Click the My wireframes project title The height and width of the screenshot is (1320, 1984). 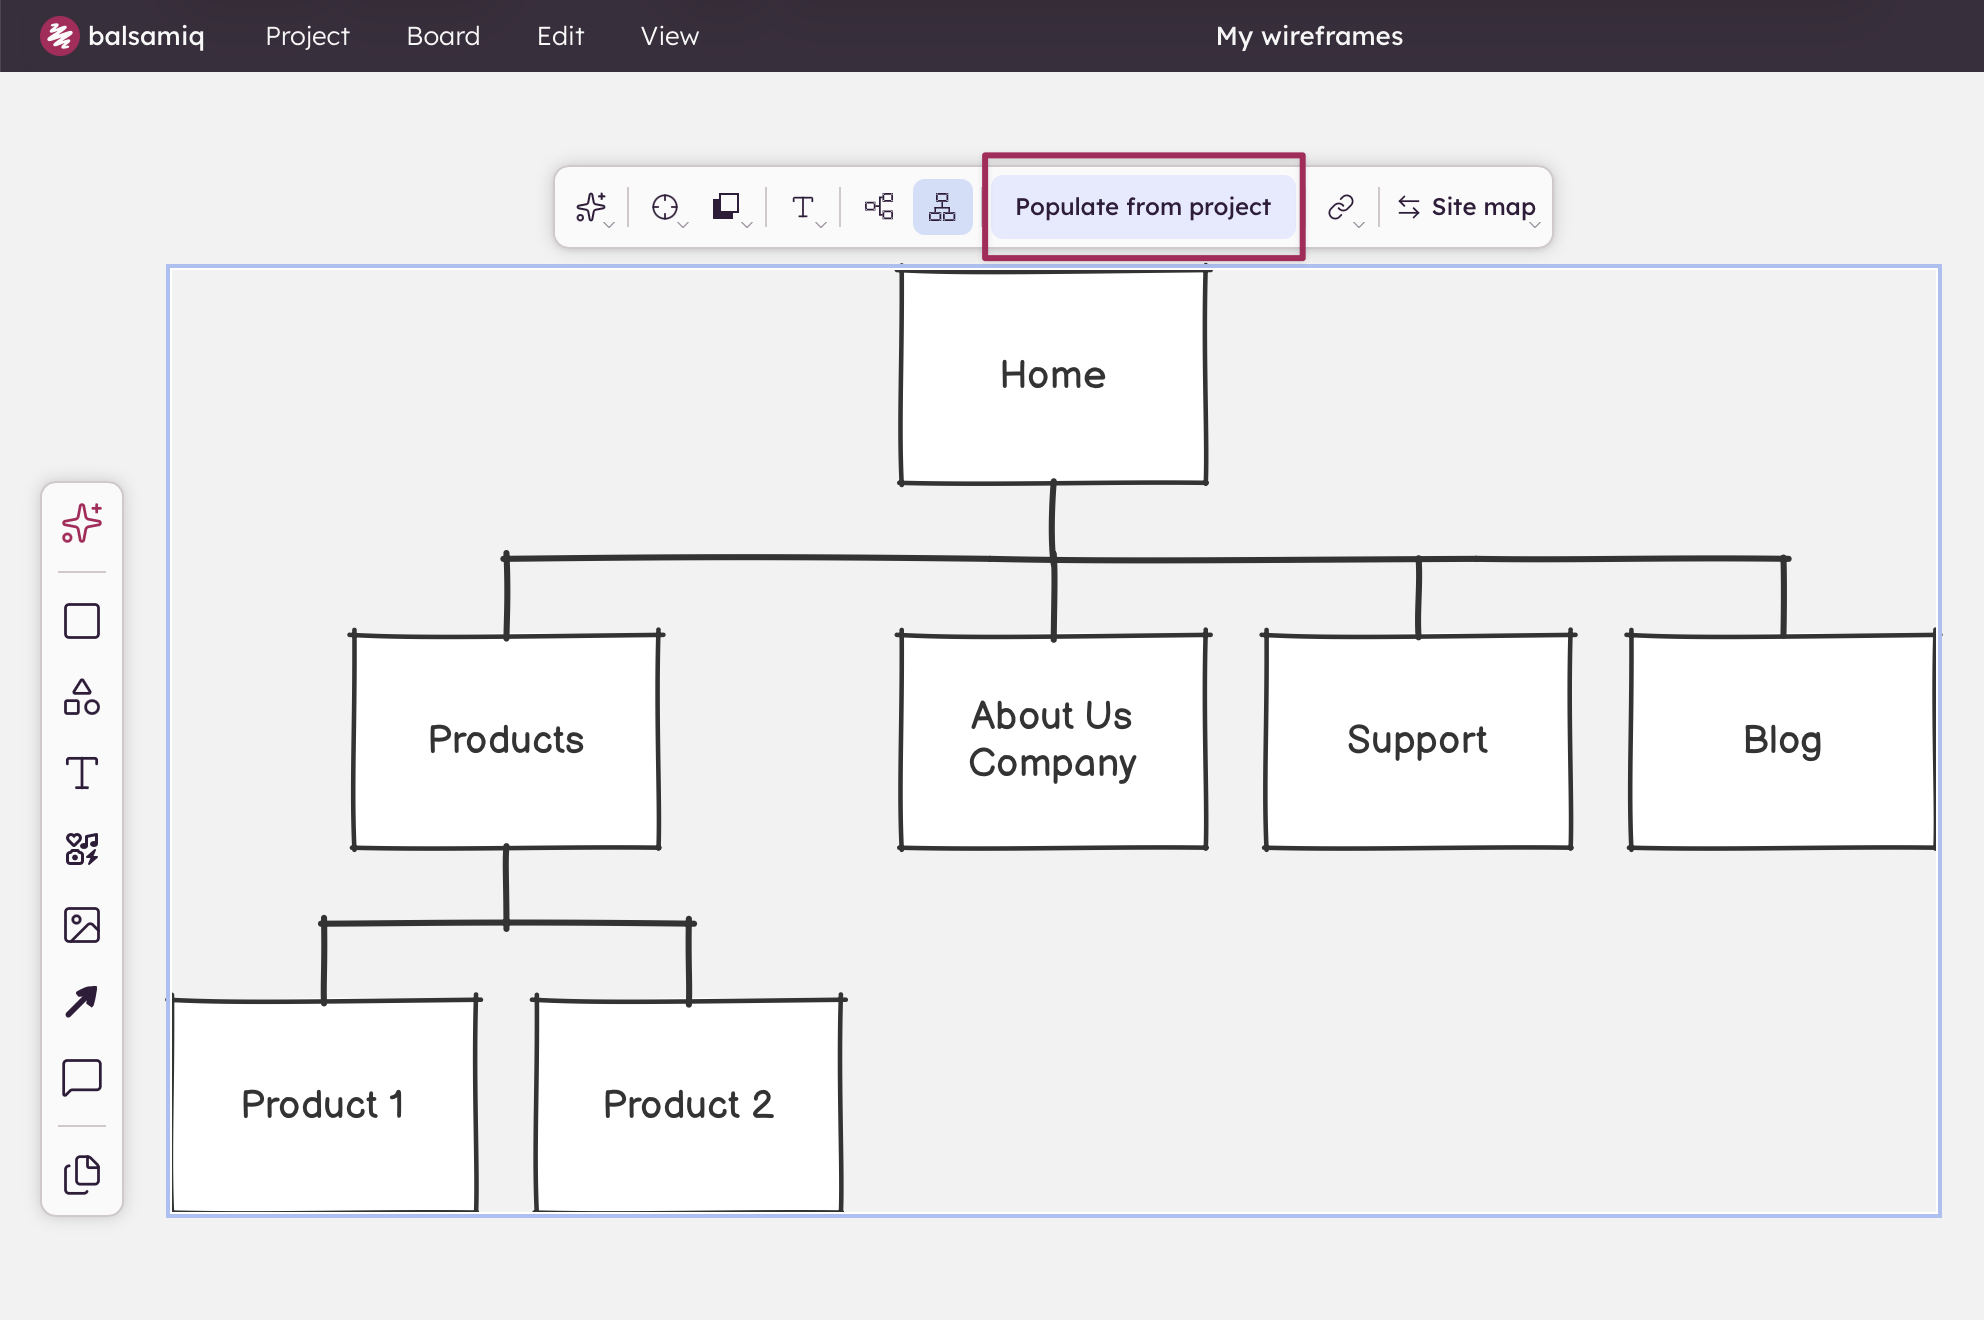click(x=1309, y=36)
